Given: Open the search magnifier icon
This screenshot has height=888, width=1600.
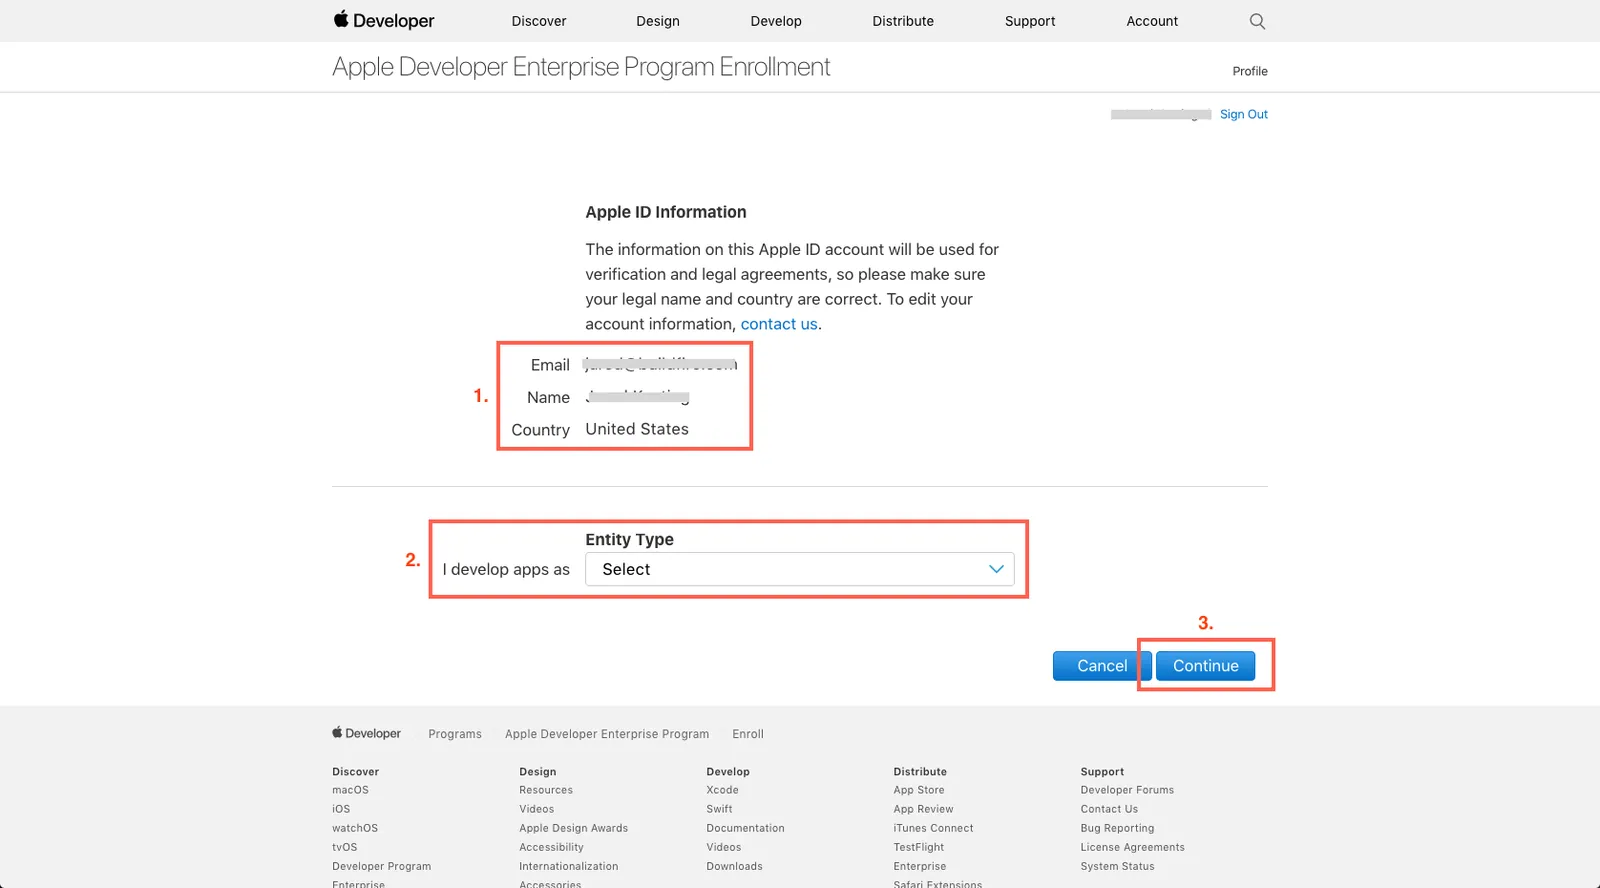Looking at the screenshot, I should tap(1257, 21).
